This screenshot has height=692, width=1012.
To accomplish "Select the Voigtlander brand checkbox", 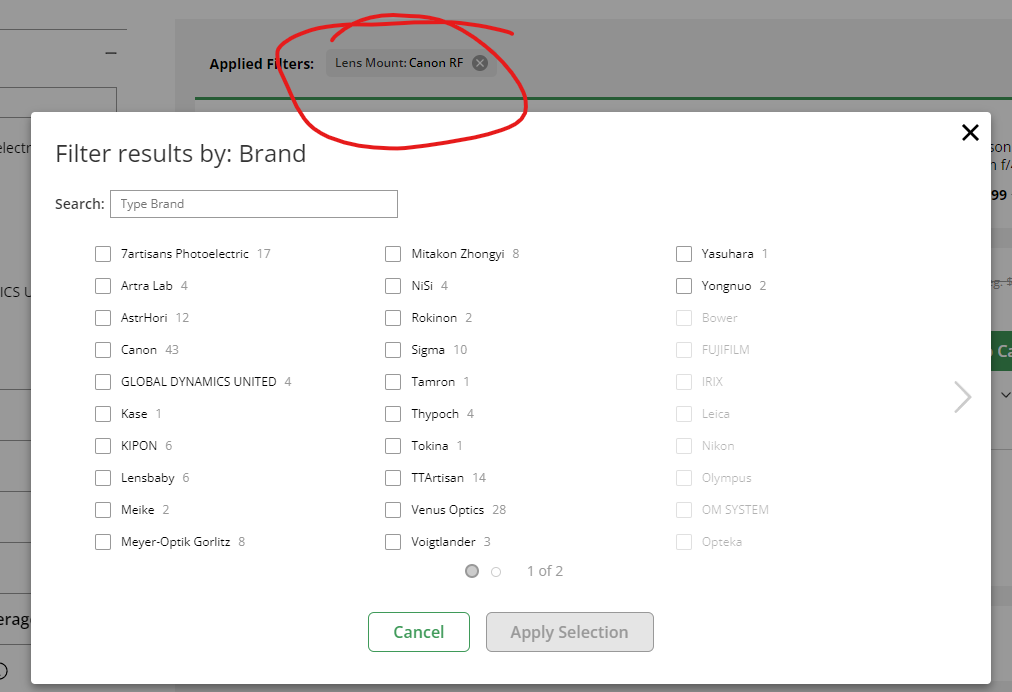I will click(393, 542).
